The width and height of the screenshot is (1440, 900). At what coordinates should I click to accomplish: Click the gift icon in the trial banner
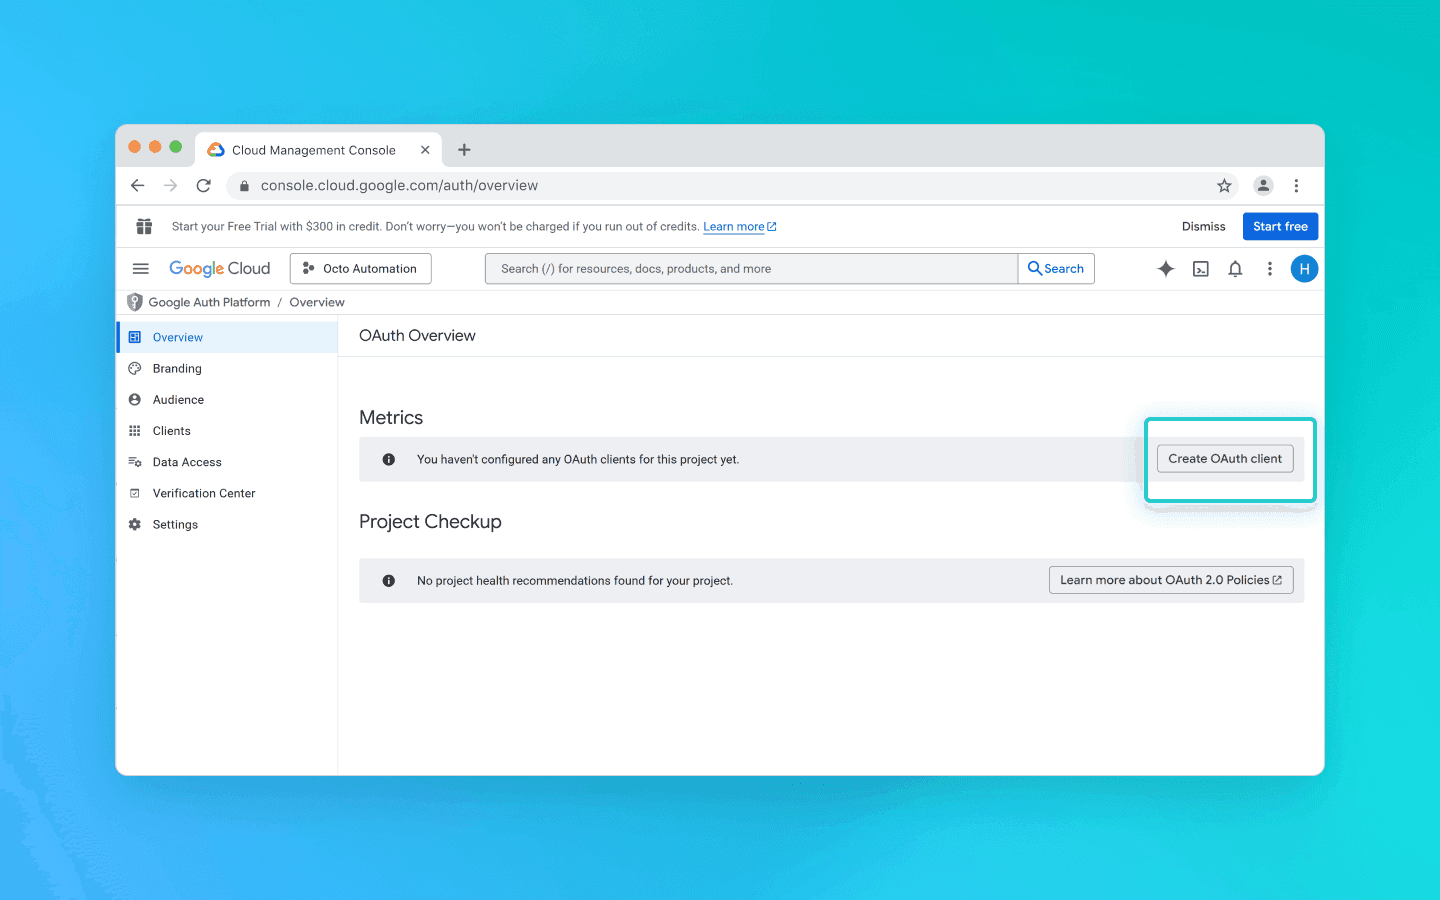pyautogui.click(x=144, y=226)
